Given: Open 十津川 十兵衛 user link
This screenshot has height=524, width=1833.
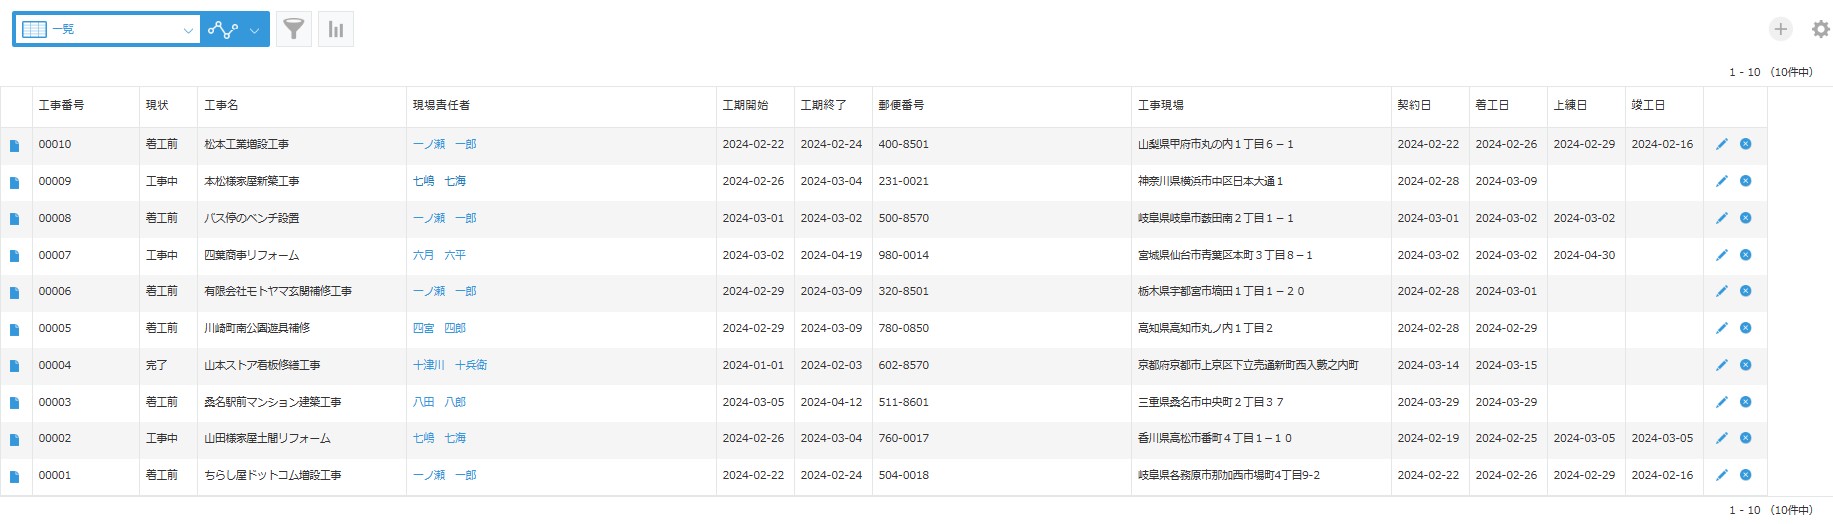Looking at the screenshot, I should click(x=450, y=365).
